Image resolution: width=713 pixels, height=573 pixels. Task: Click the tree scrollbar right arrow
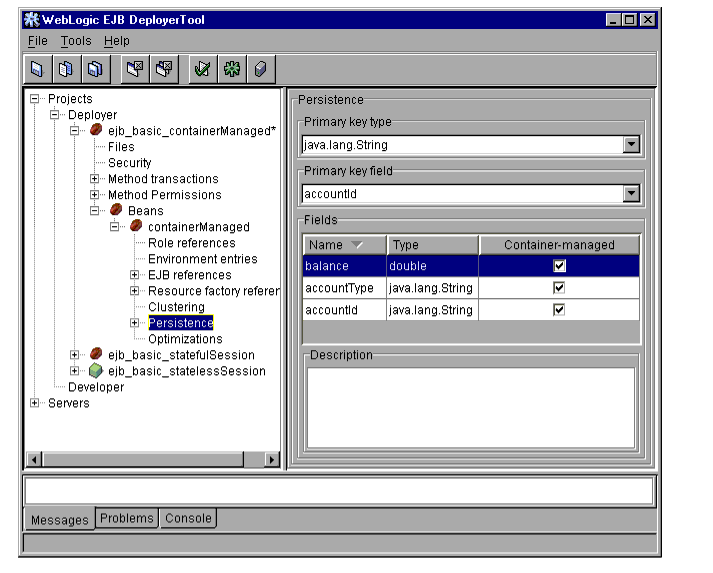[x=272, y=460]
